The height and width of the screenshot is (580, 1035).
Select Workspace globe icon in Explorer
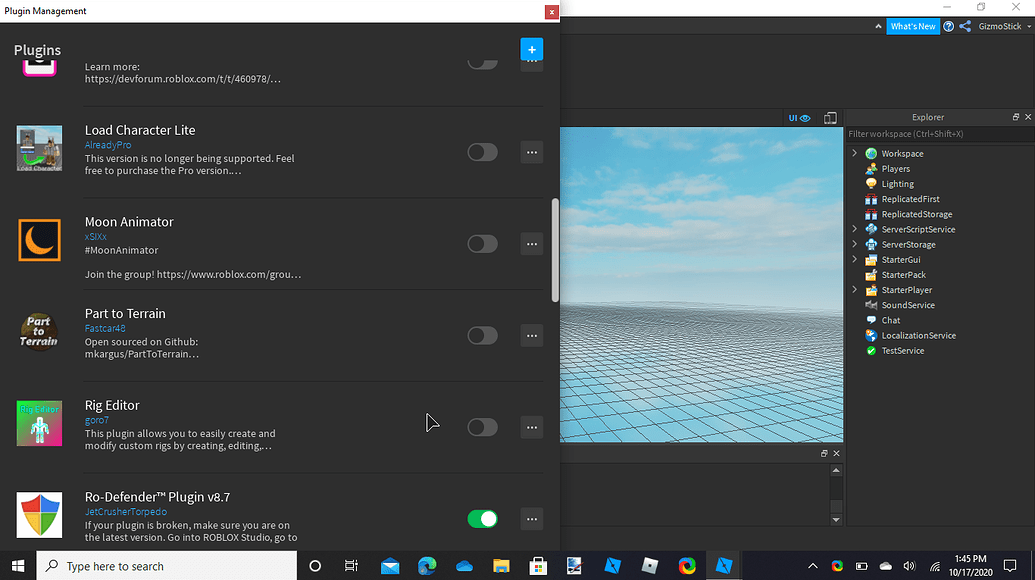871,154
